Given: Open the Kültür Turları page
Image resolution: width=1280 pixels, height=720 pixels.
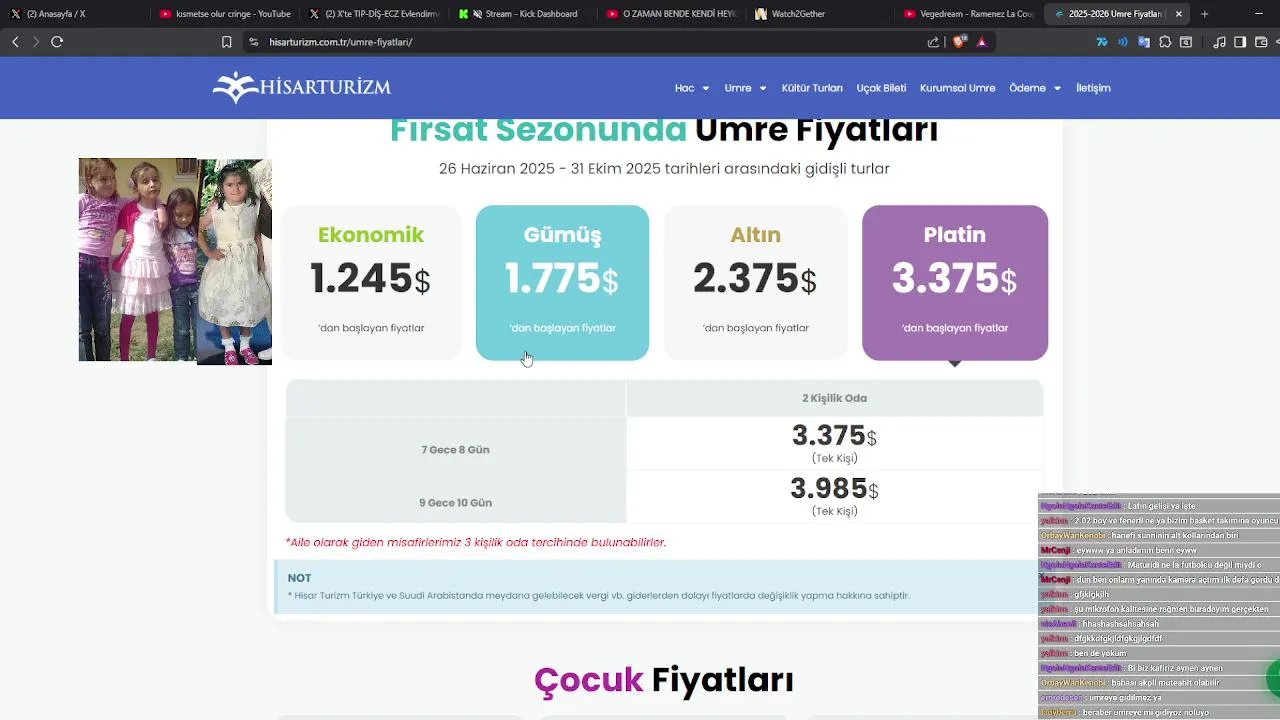Looking at the screenshot, I should point(812,88).
